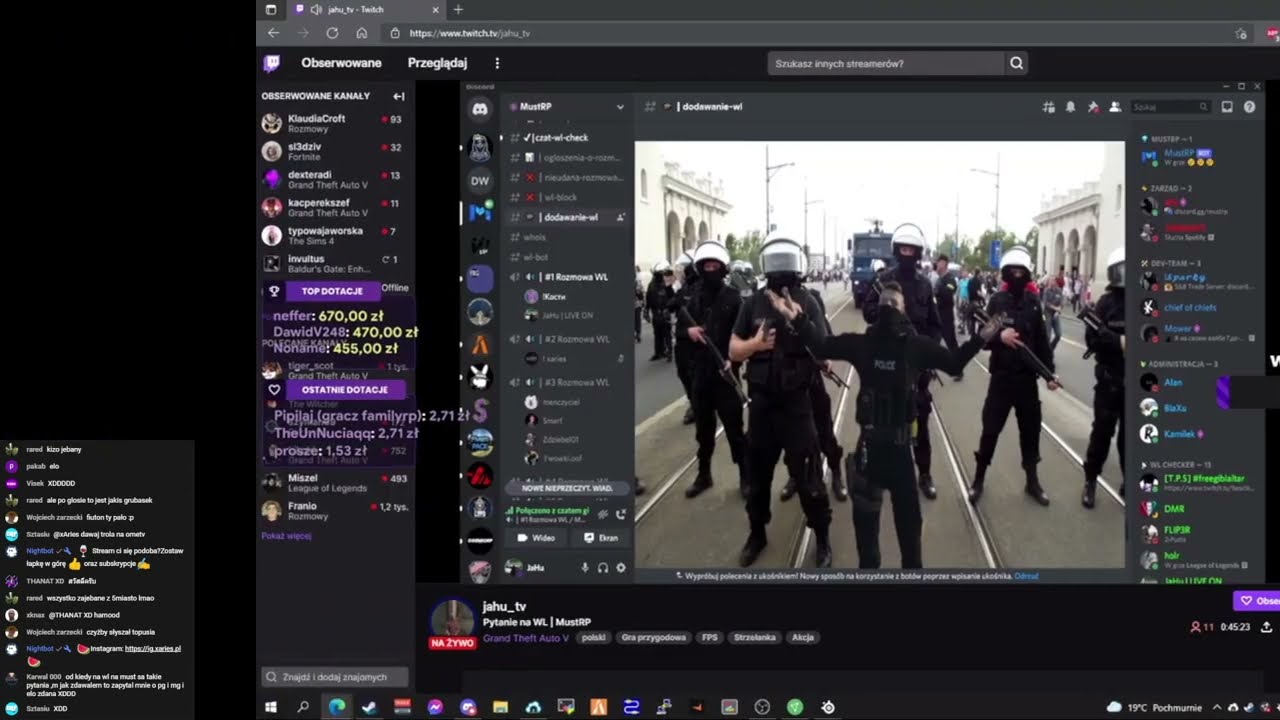
Task: Open browser home page
Action: (362, 33)
